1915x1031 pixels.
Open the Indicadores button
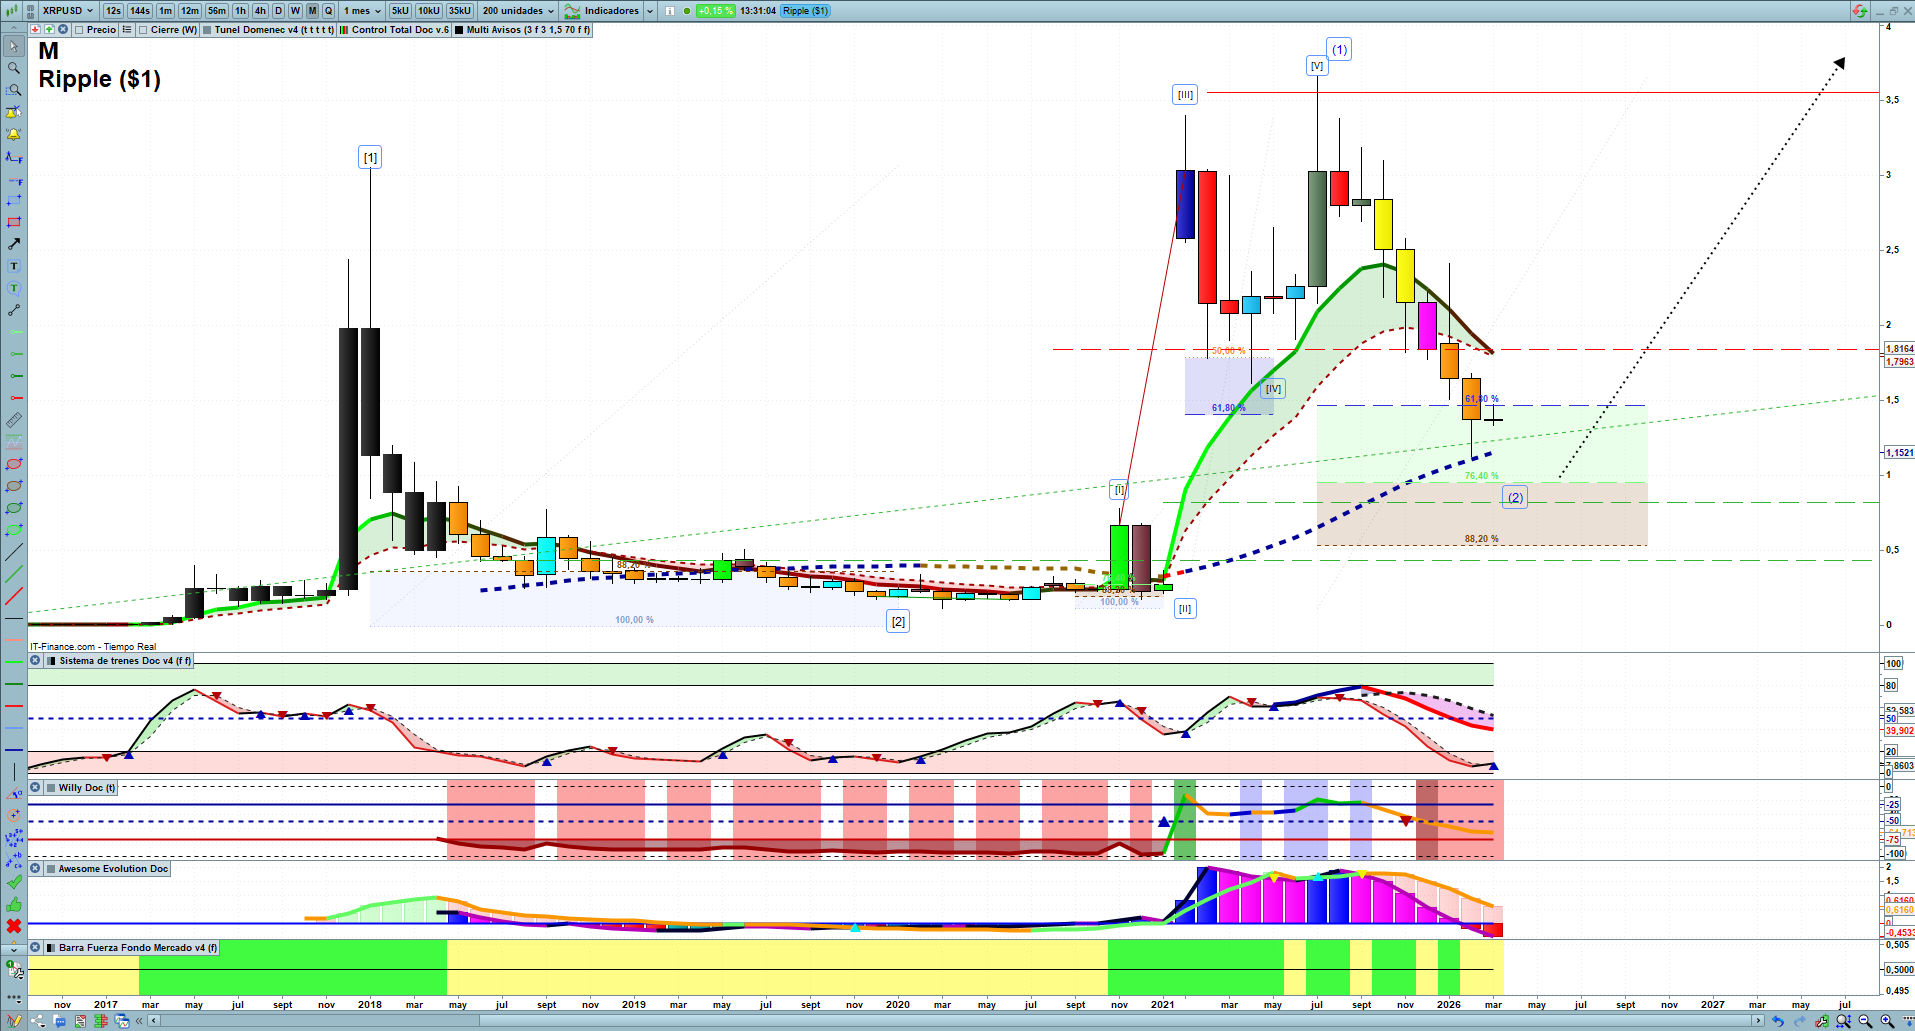coord(610,11)
